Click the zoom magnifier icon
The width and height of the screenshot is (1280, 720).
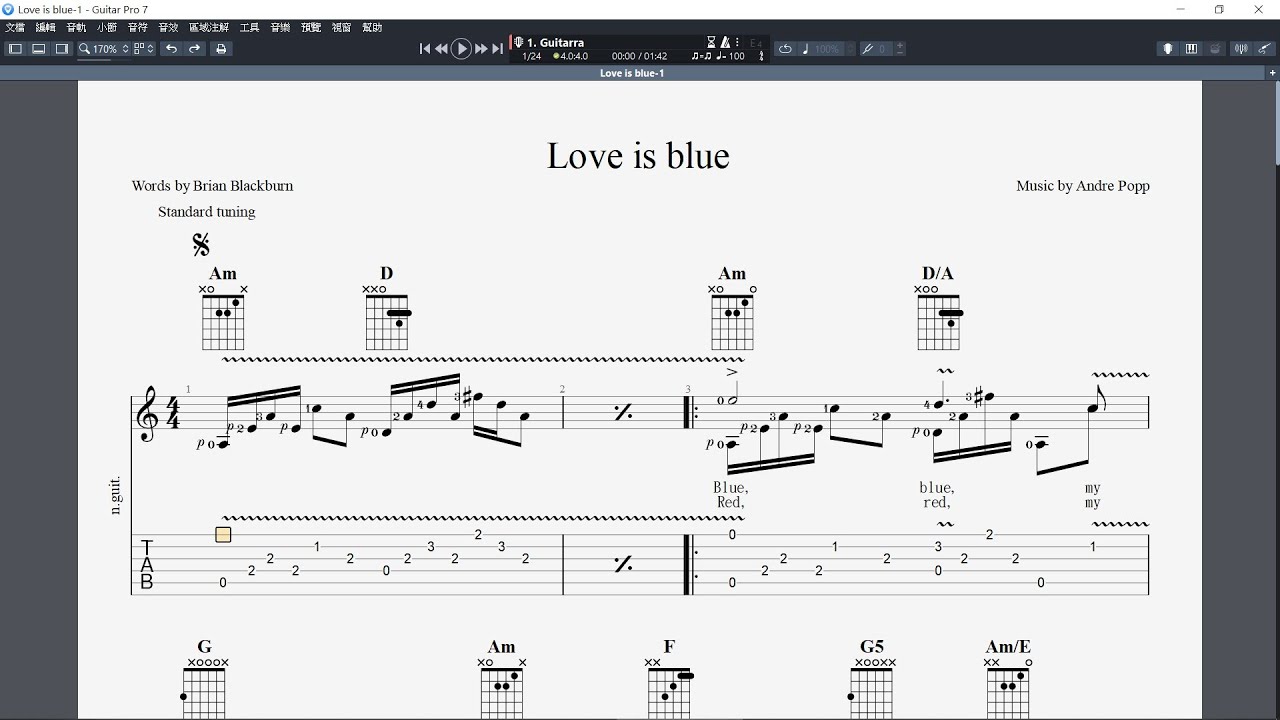point(84,49)
